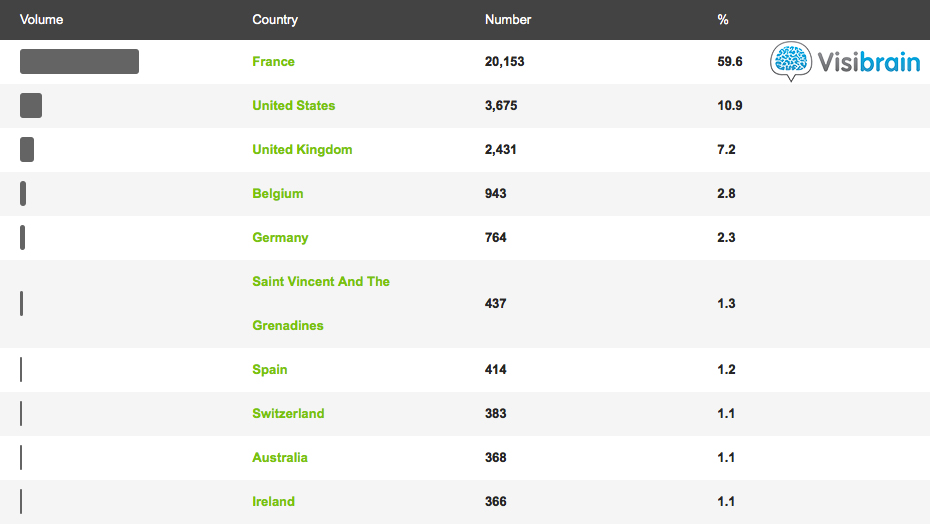
Task: Select the 59.6 percent cell for France
Action: [730, 62]
